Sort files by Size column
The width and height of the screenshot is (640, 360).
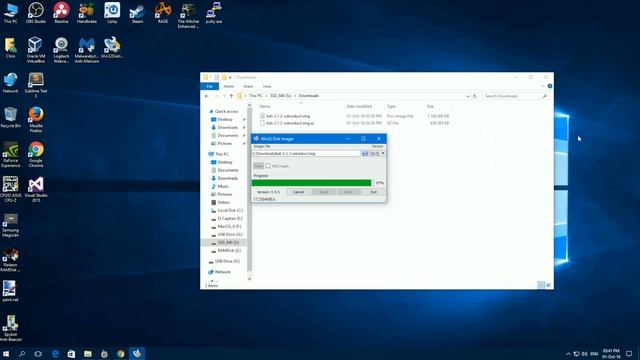(x=430, y=107)
